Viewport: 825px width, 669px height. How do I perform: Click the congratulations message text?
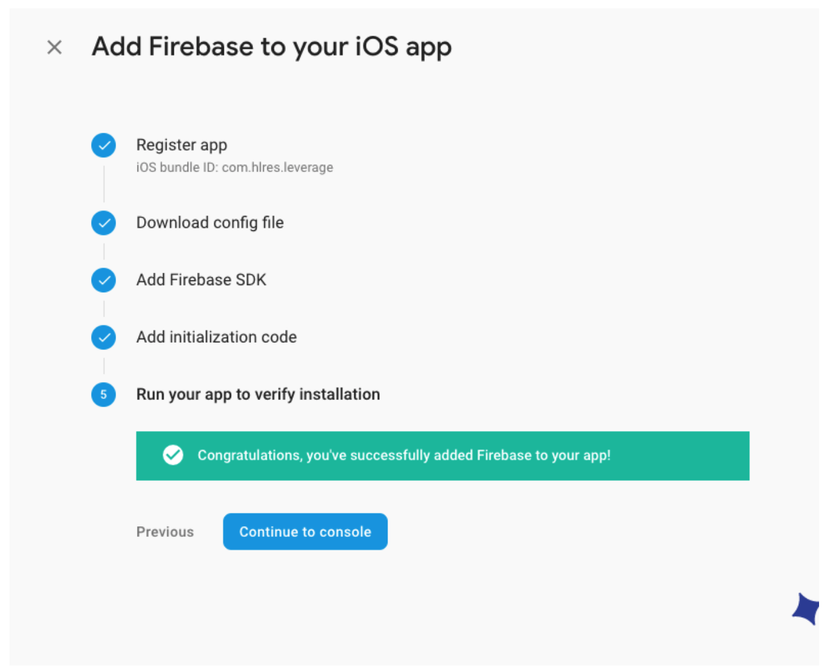pos(403,455)
